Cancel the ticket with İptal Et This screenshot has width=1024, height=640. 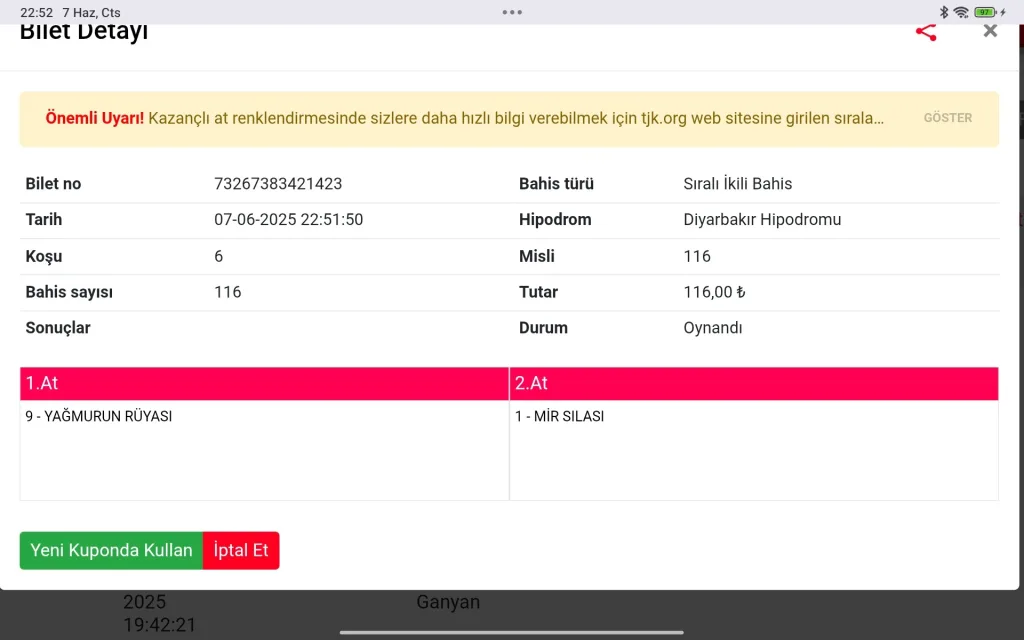241,551
